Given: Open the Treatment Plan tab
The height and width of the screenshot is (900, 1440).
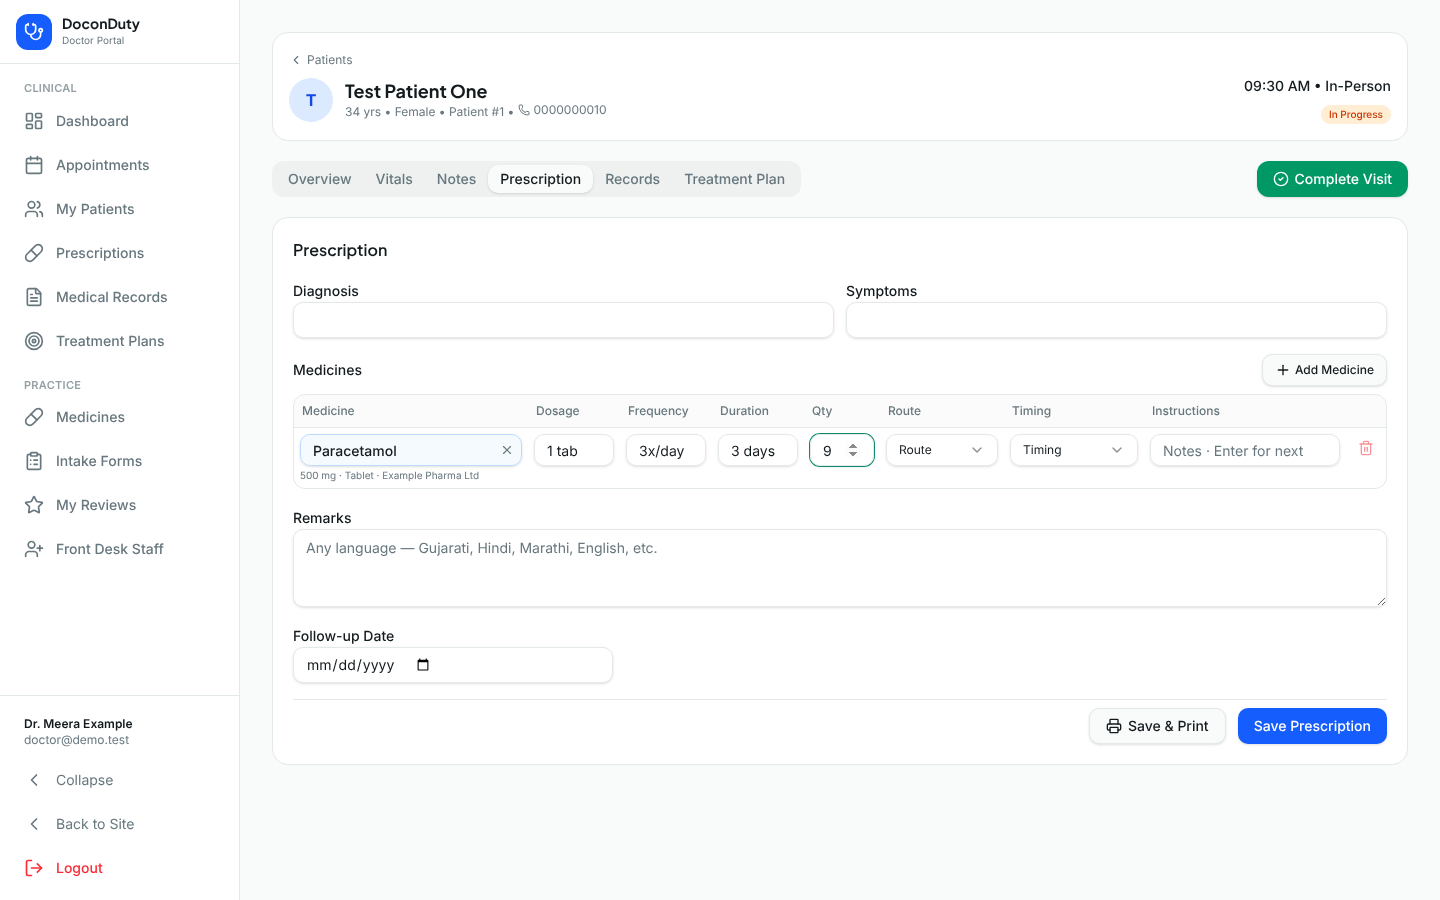Looking at the screenshot, I should coord(734,179).
